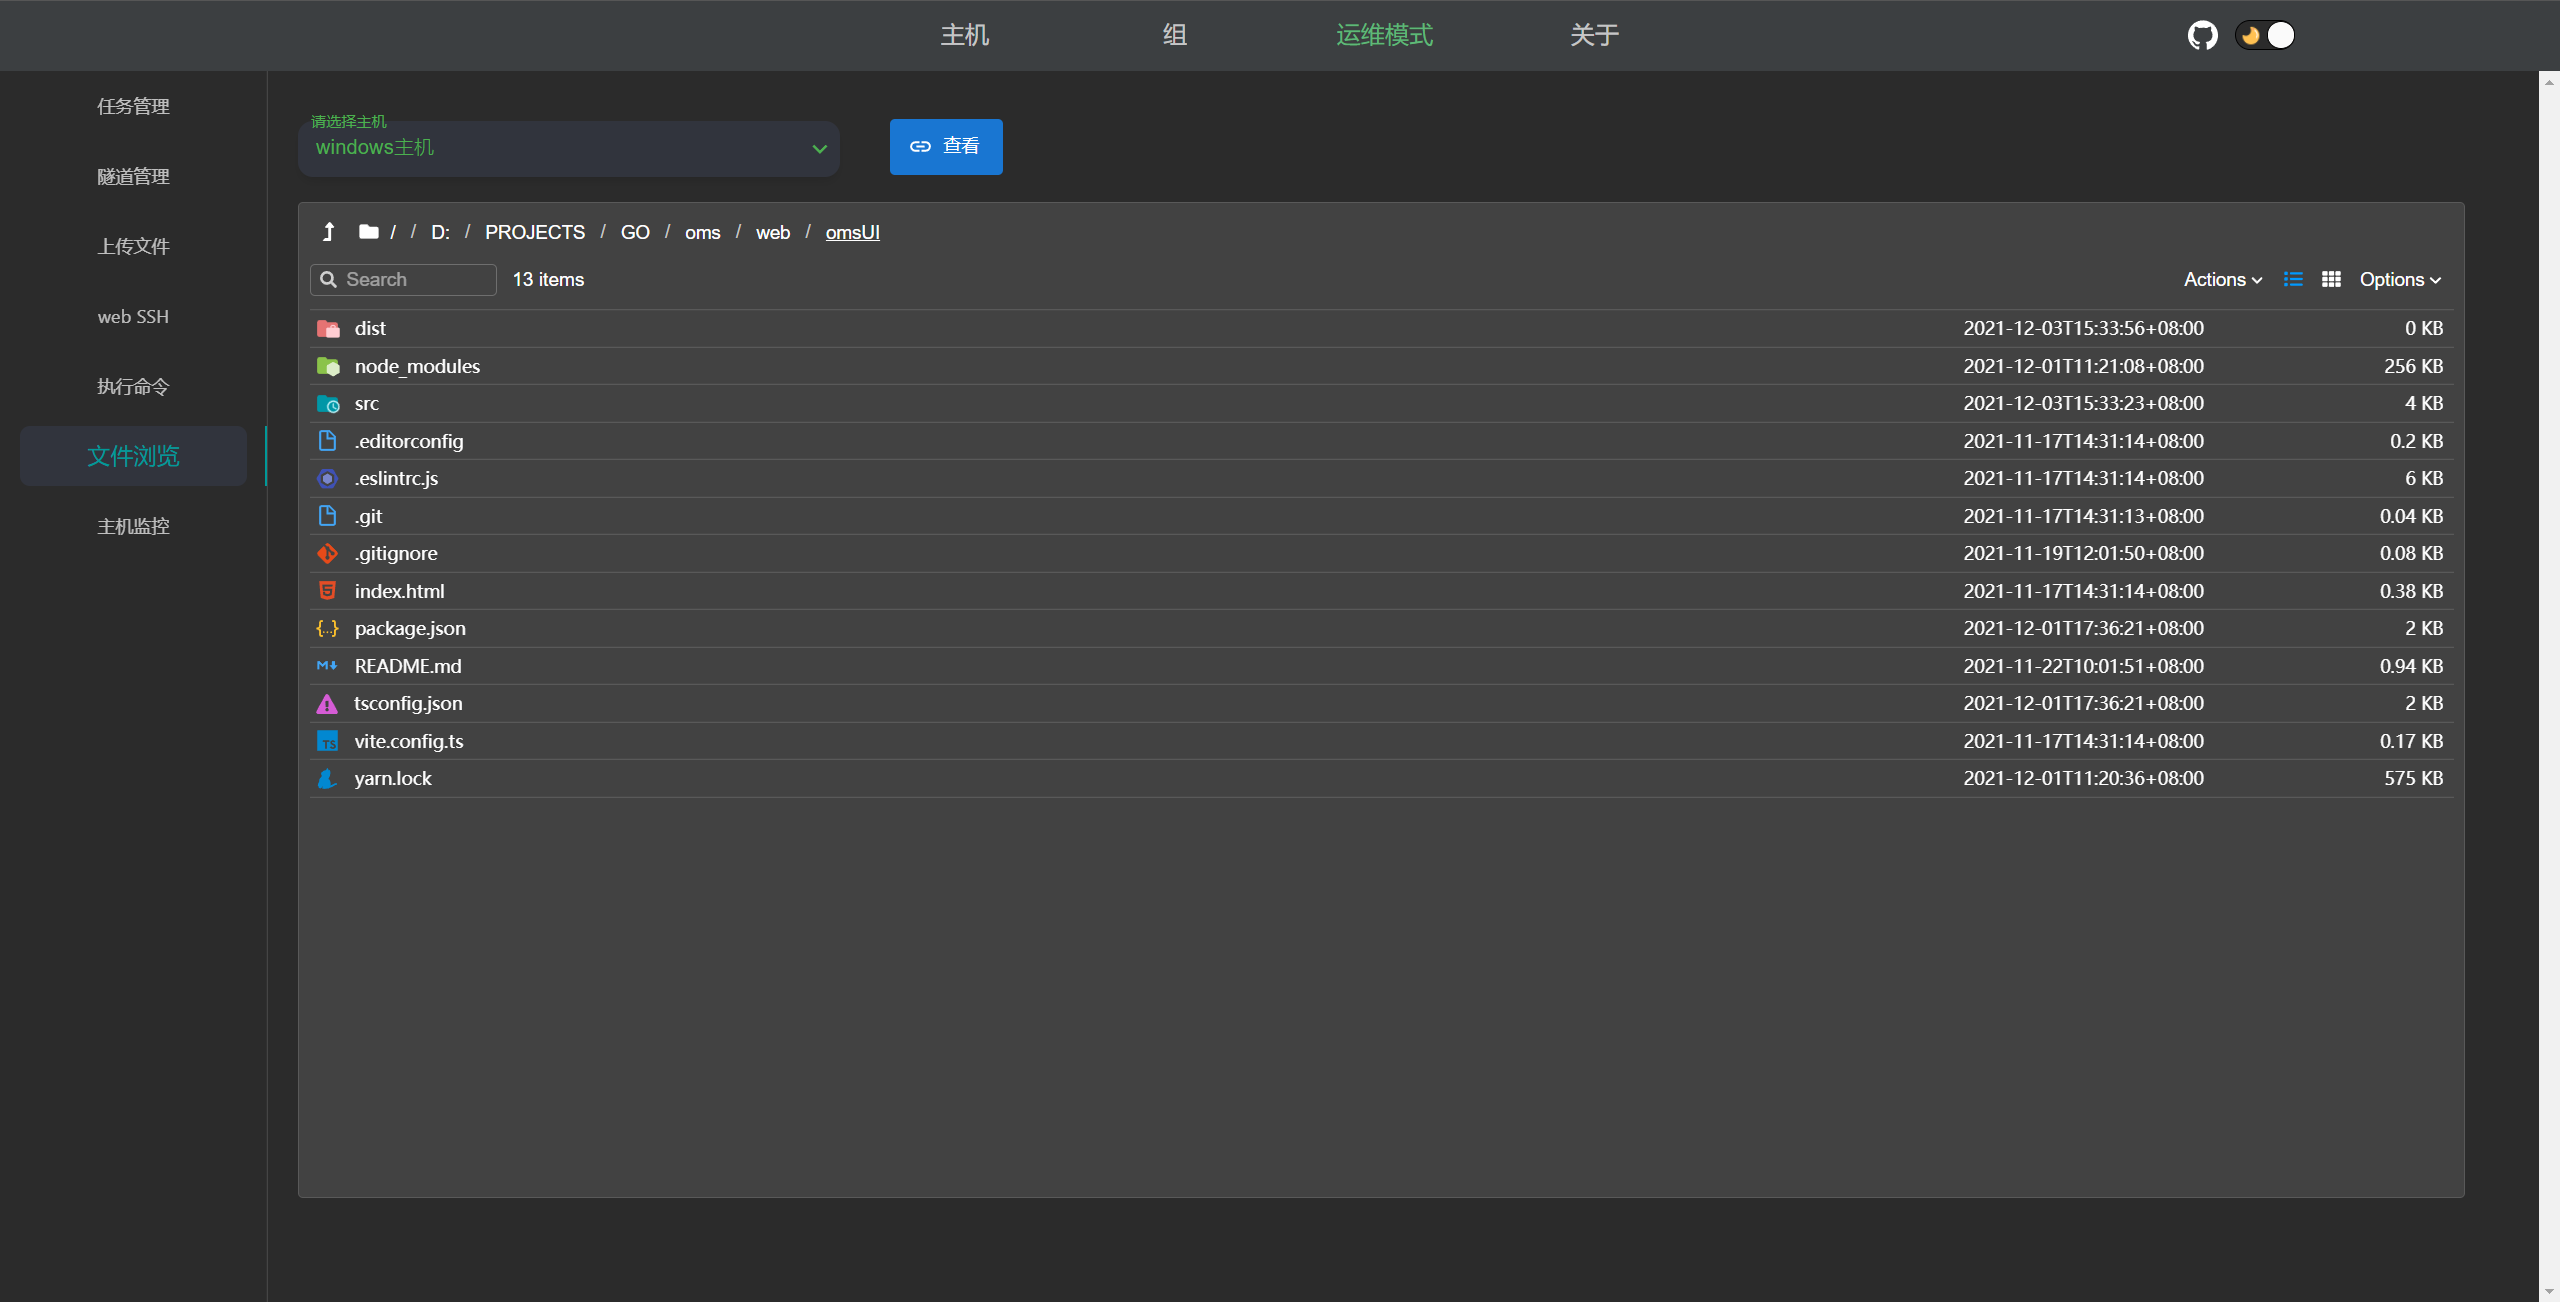Click the vite.config.ts TypeScript icon
Viewport: 2560px width, 1302px height.
327,741
